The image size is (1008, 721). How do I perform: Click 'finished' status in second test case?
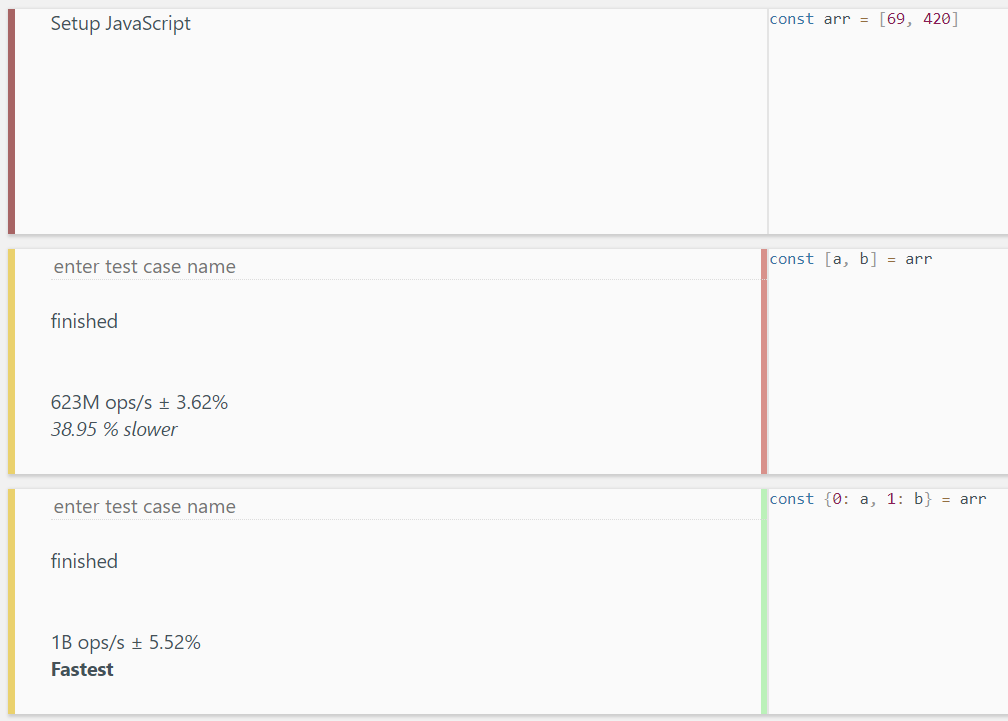pos(84,562)
